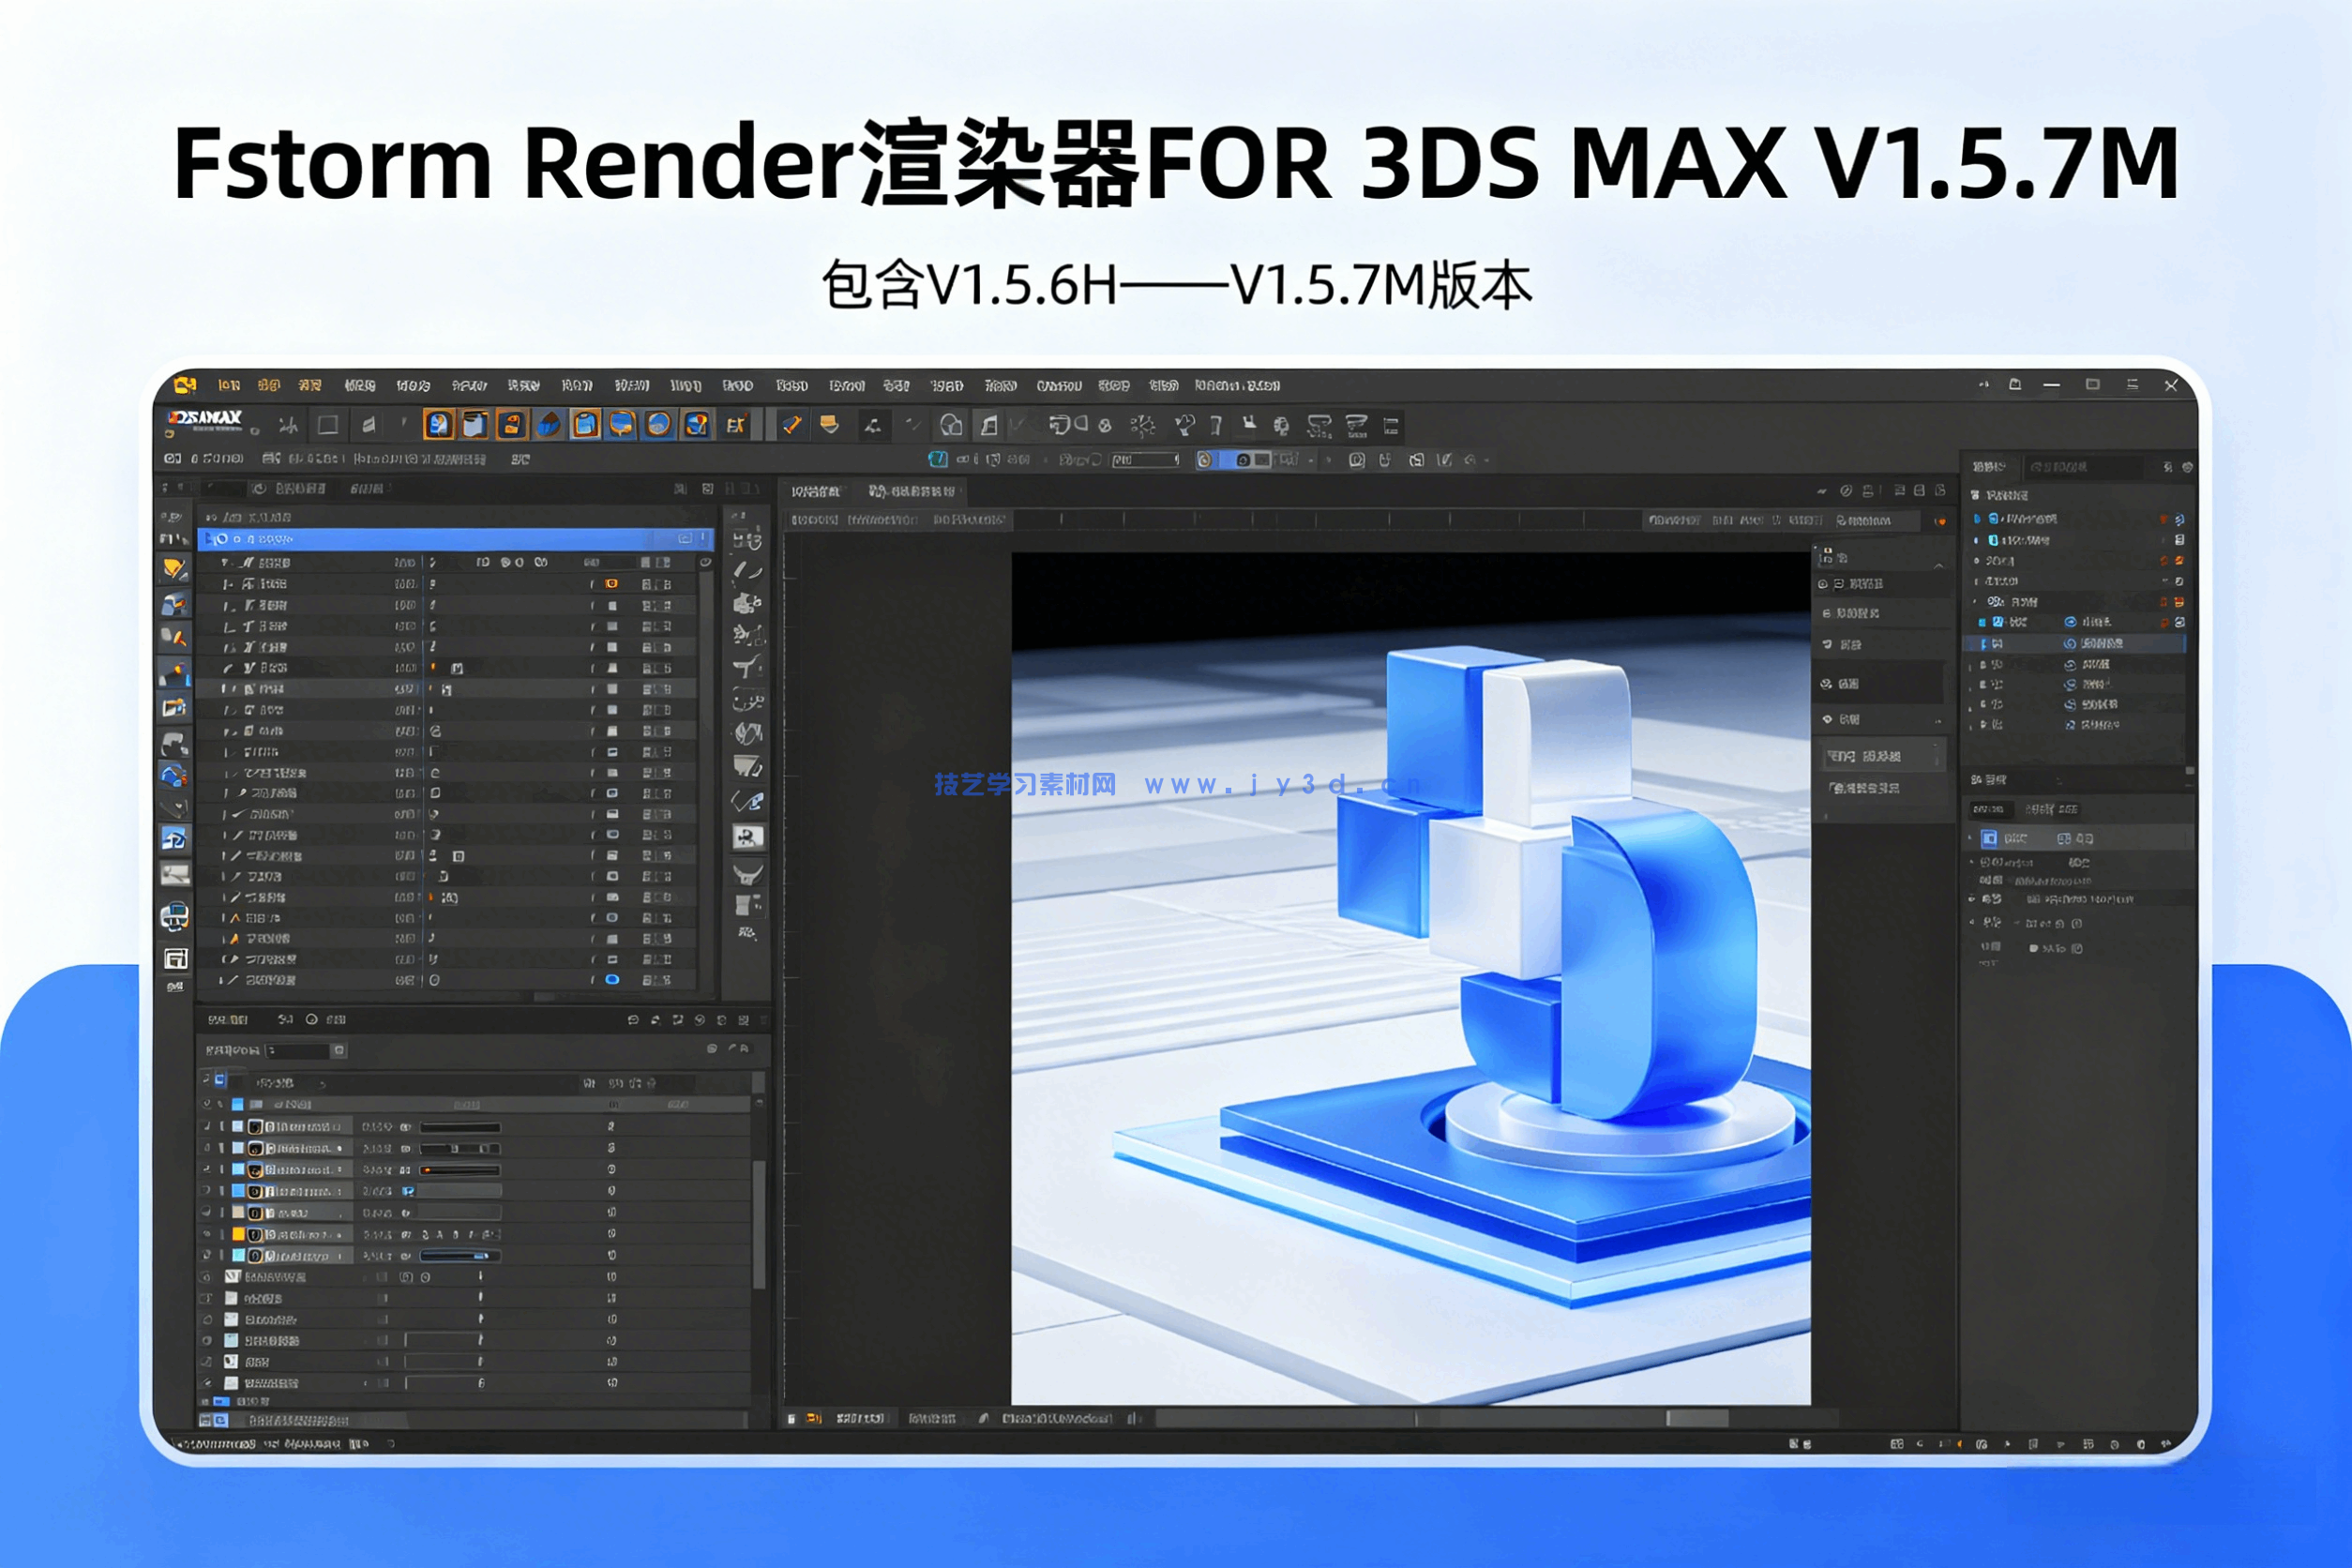Click the white window-layout icon in left sidebar
This screenshot has height=1568, width=2352.
pyautogui.click(x=176, y=959)
